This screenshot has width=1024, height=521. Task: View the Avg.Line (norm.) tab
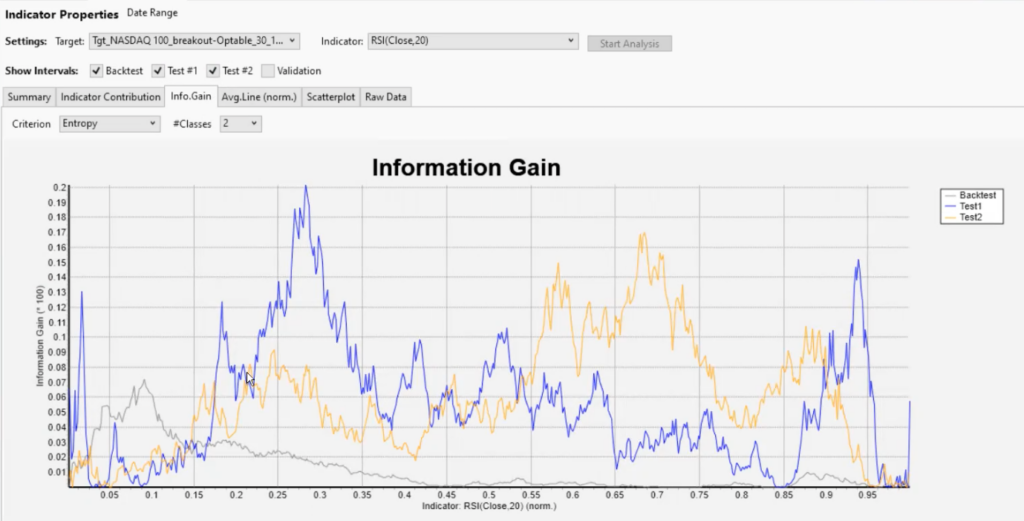(x=258, y=97)
